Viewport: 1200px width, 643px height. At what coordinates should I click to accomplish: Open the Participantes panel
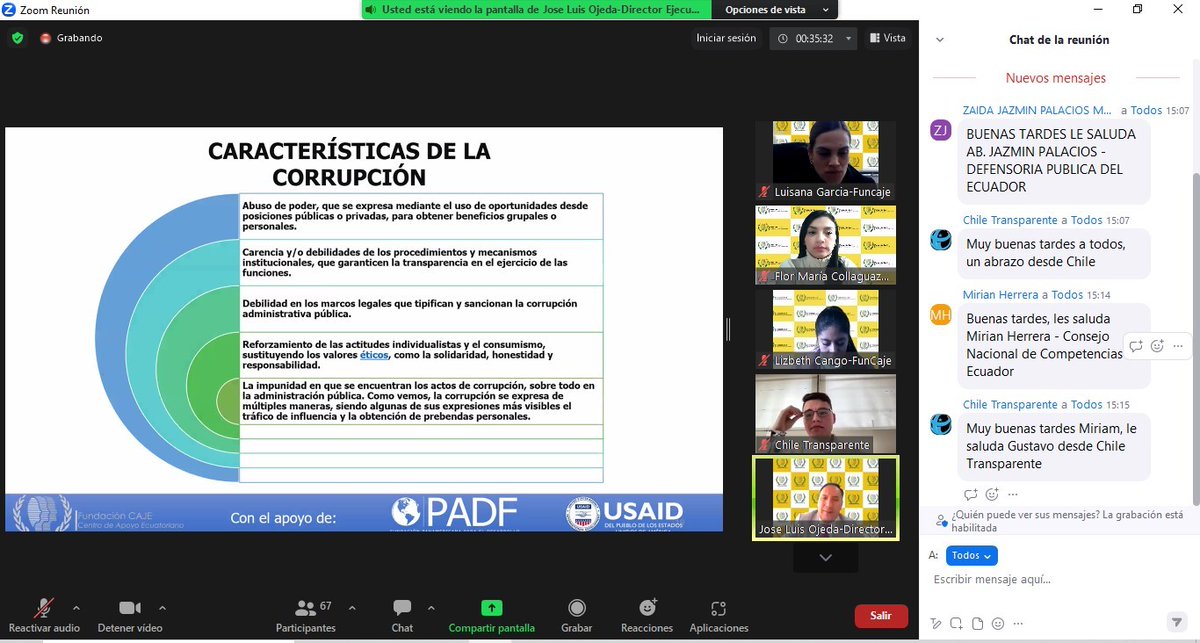(306, 614)
